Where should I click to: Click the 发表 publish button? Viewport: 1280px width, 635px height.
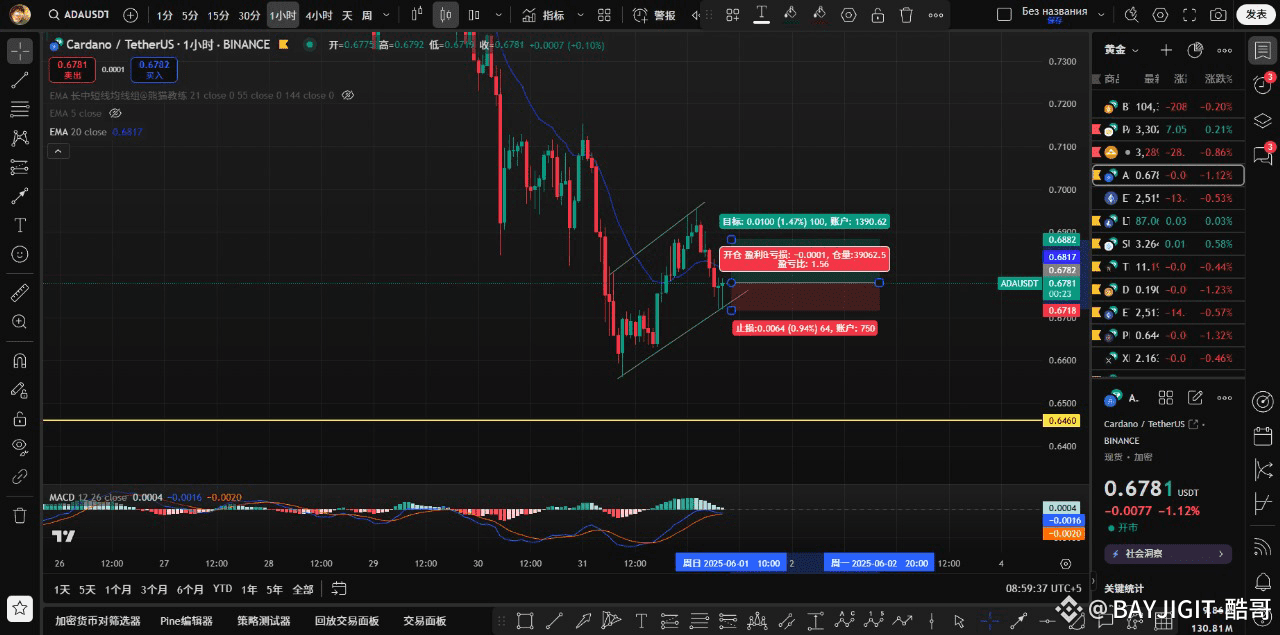(x=1255, y=15)
